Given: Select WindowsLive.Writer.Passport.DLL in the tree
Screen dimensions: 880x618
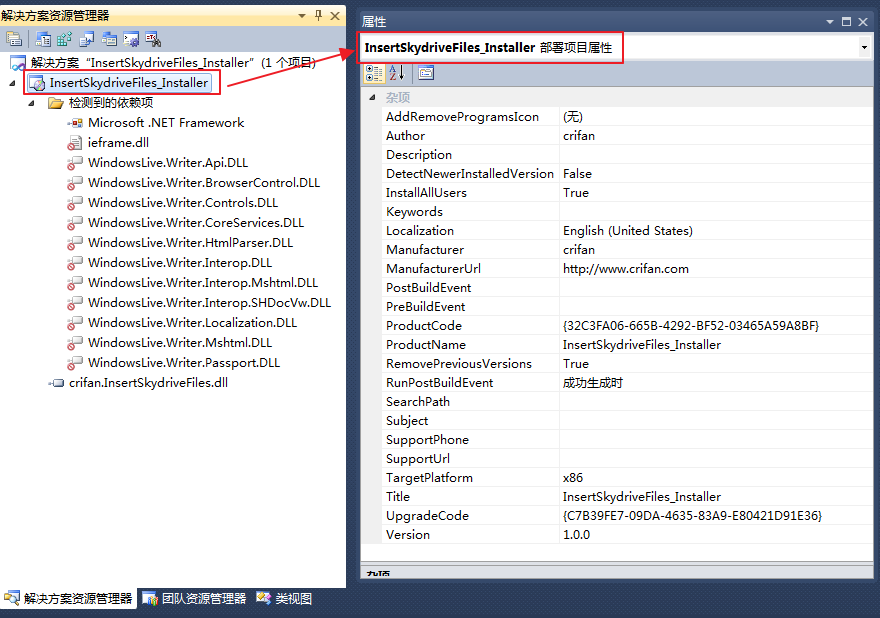Looking at the screenshot, I should [184, 363].
